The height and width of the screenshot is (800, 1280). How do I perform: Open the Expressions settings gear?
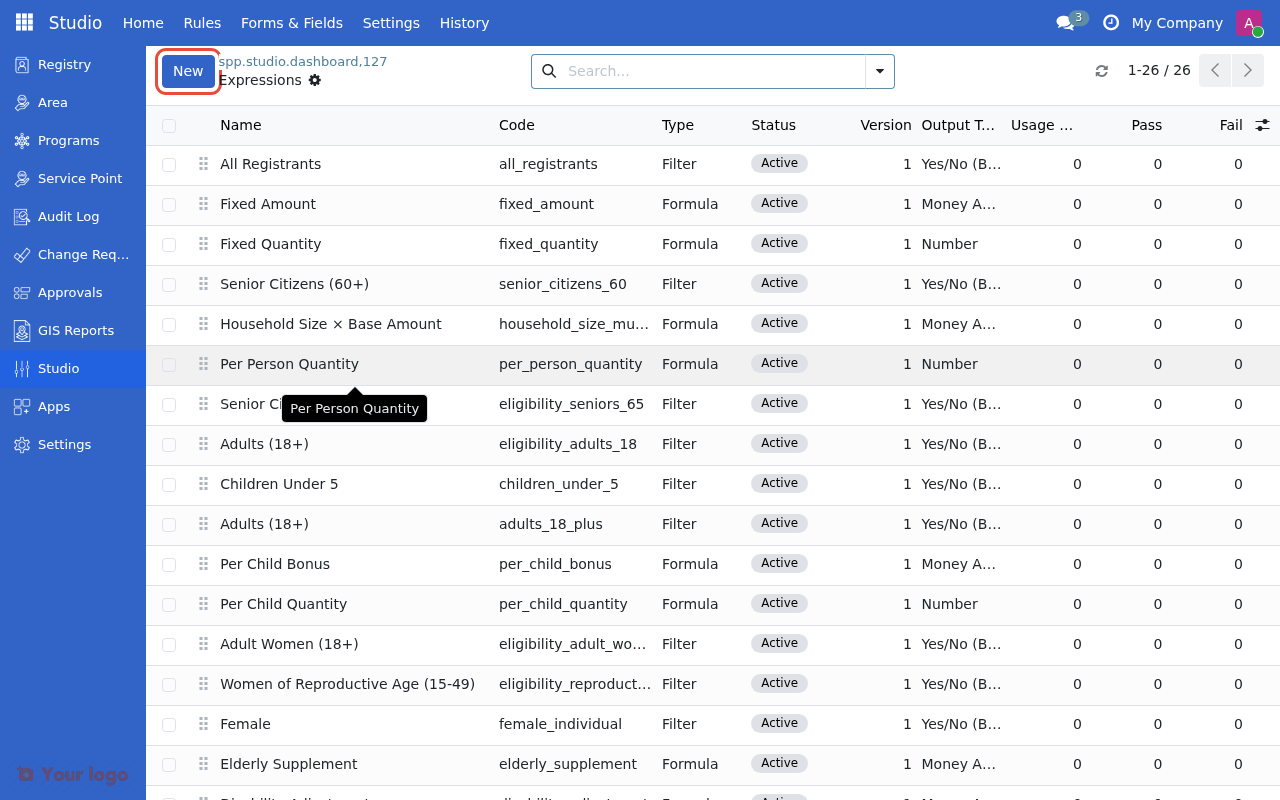point(314,80)
